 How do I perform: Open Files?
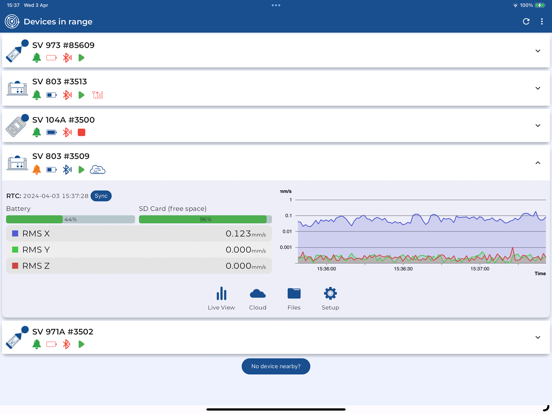pyautogui.click(x=294, y=299)
